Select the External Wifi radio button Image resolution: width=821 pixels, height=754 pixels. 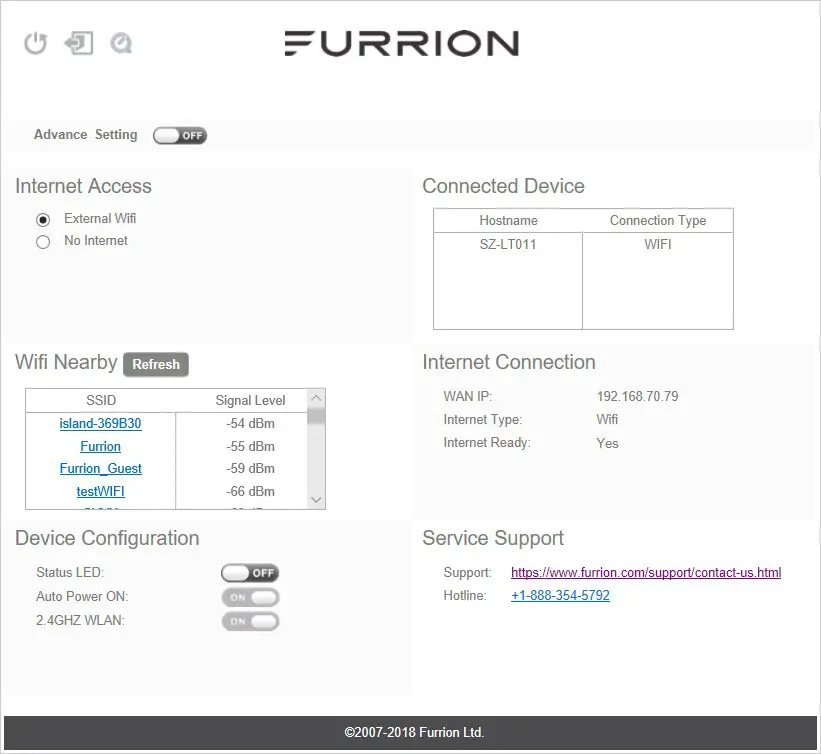[x=41, y=218]
